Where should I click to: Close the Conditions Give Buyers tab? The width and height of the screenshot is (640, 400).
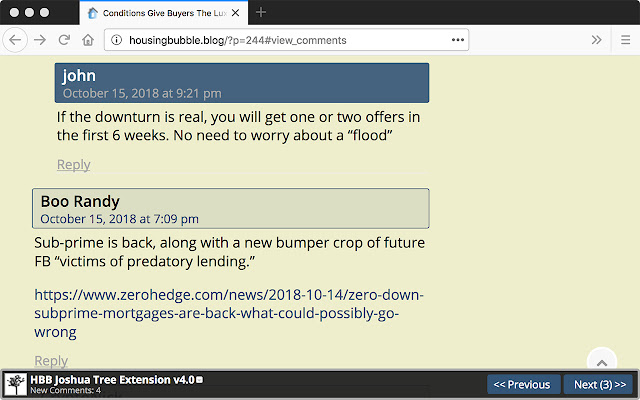tap(237, 13)
